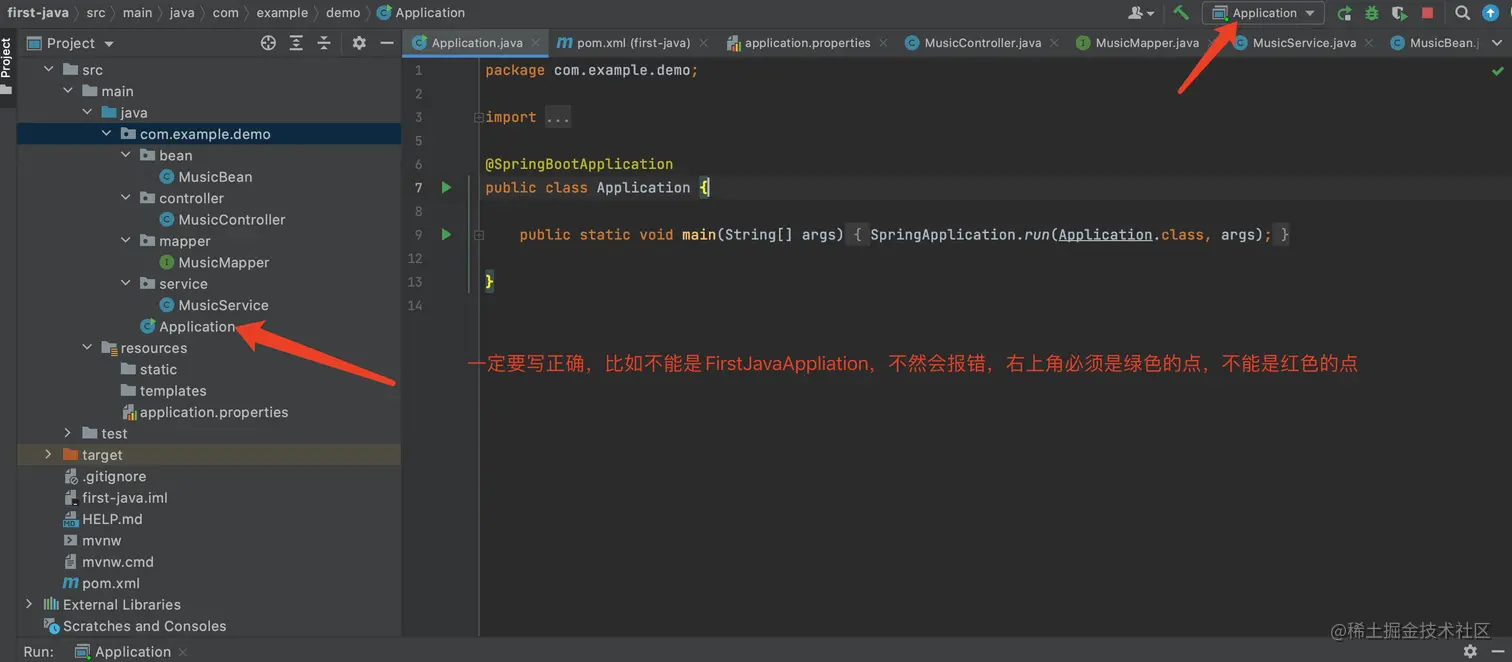The height and width of the screenshot is (662, 1512).
Task: Select MusicBean class in project tree
Action: click(x=215, y=177)
